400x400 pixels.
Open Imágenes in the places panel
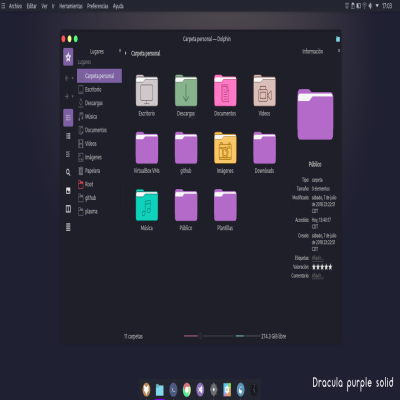click(x=99, y=157)
